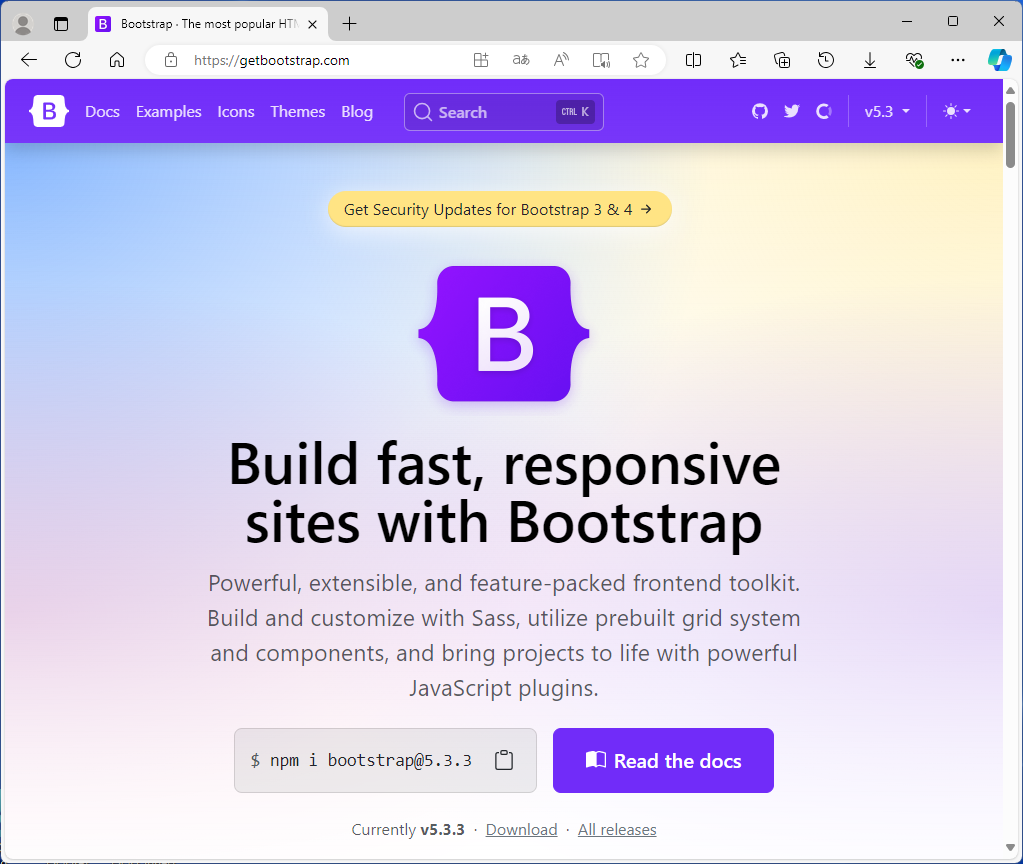The height and width of the screenshot is (864, 1023).
Task: Open the browser home page
Action: (x=117, y=60)
